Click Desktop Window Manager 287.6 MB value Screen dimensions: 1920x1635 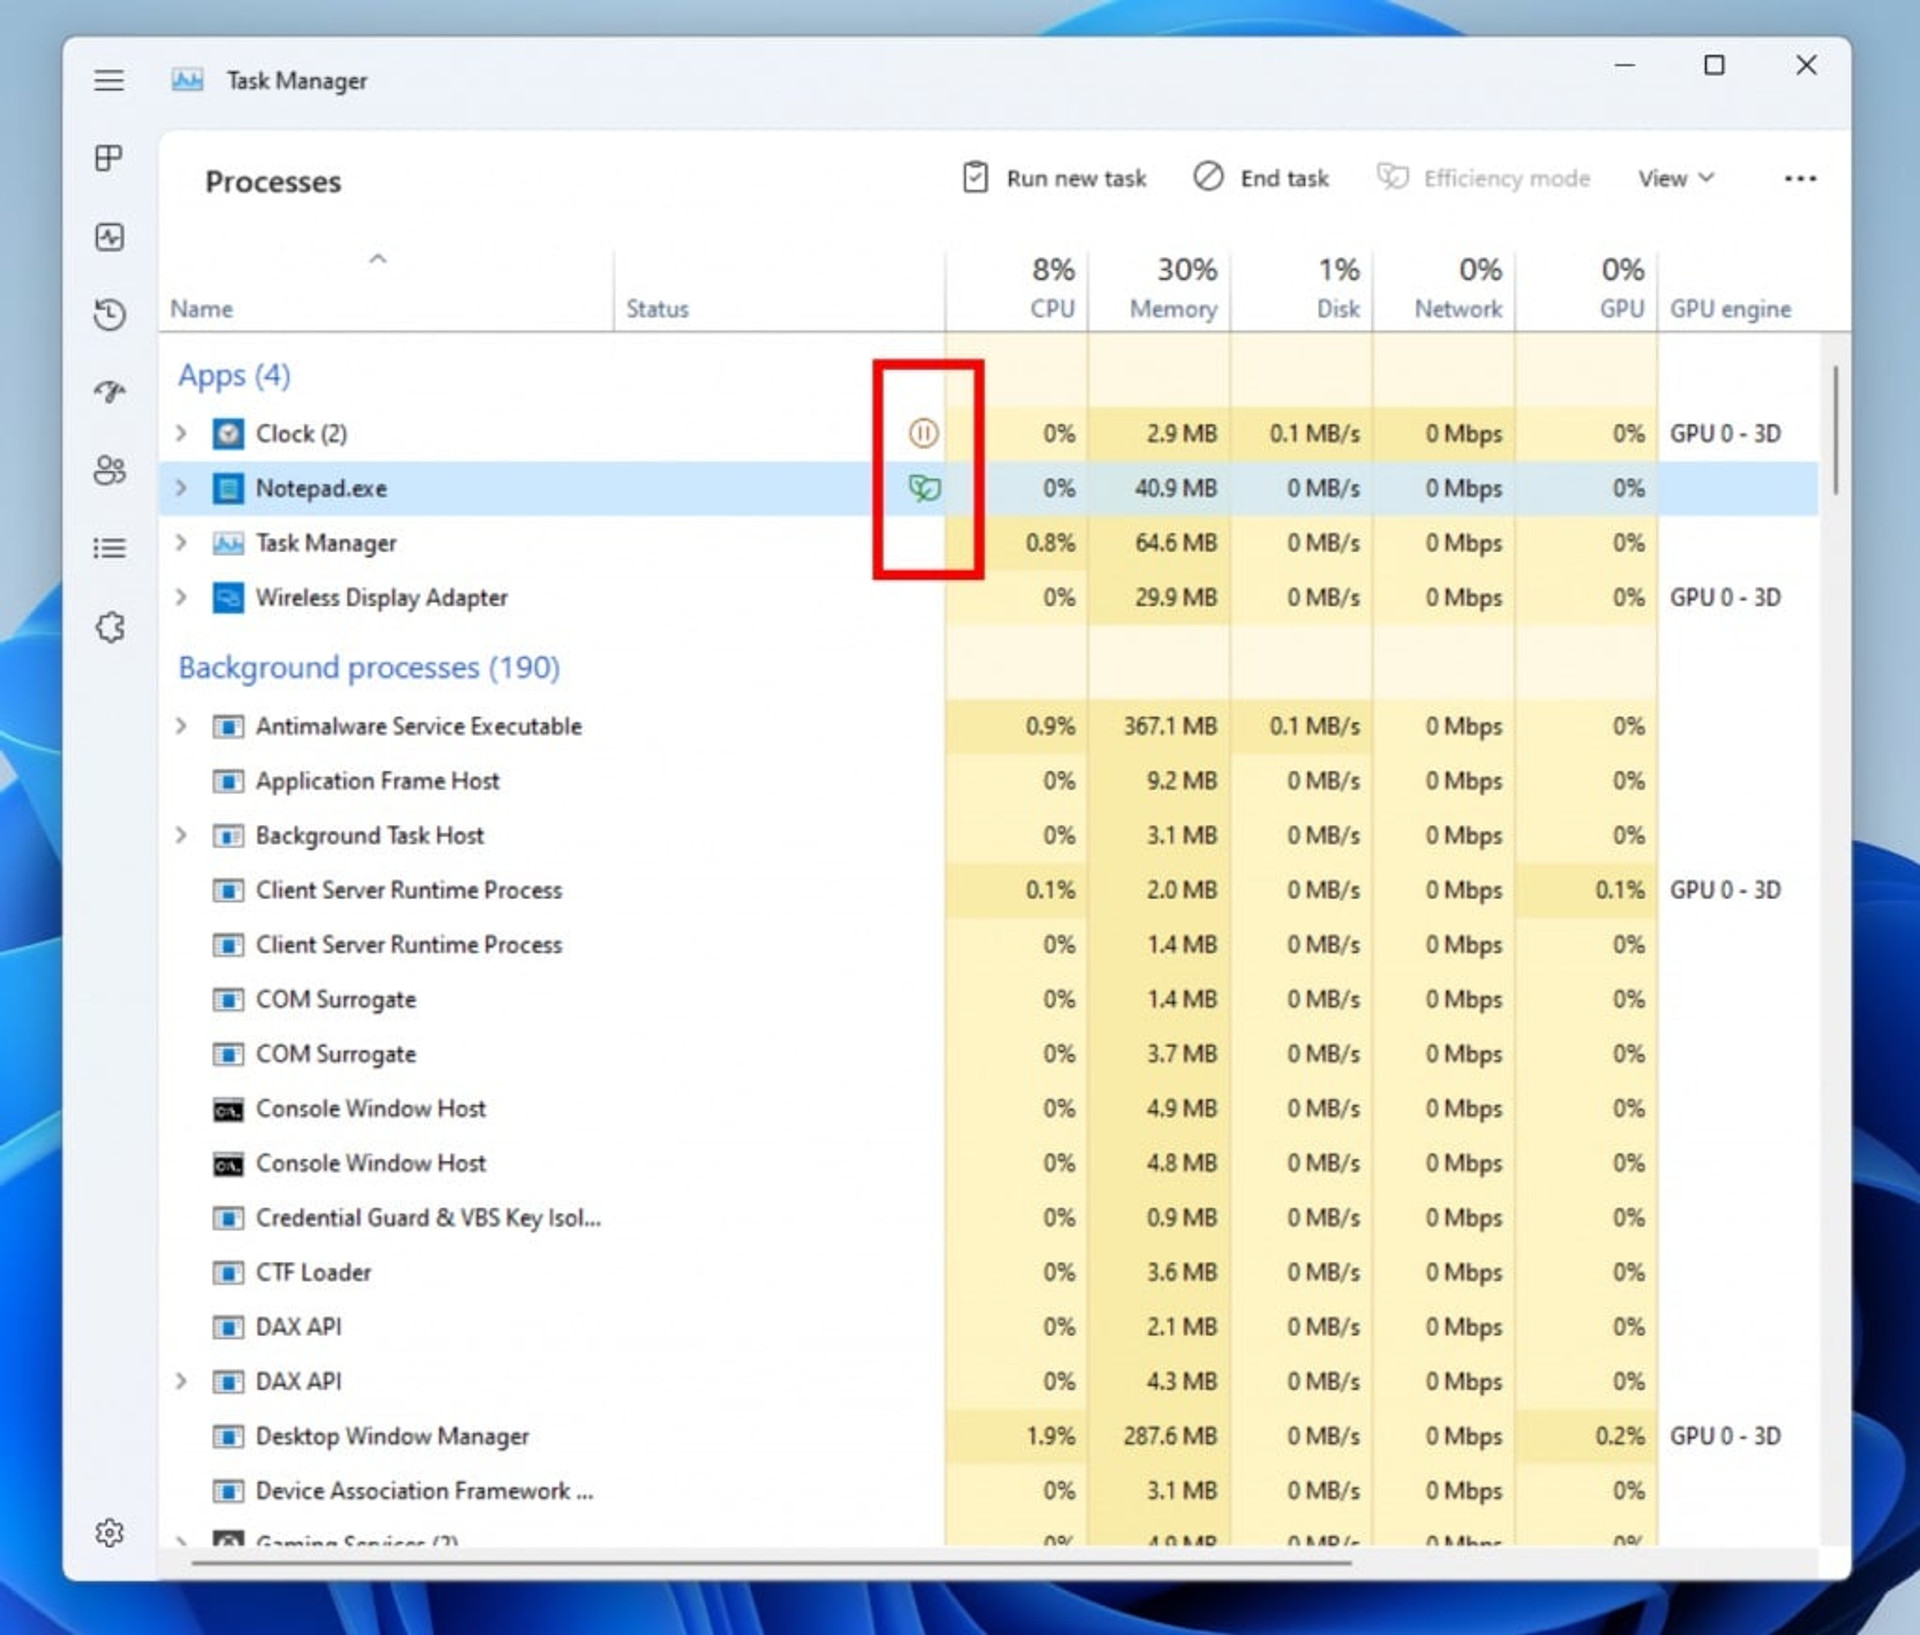tap(1170, 1436)
